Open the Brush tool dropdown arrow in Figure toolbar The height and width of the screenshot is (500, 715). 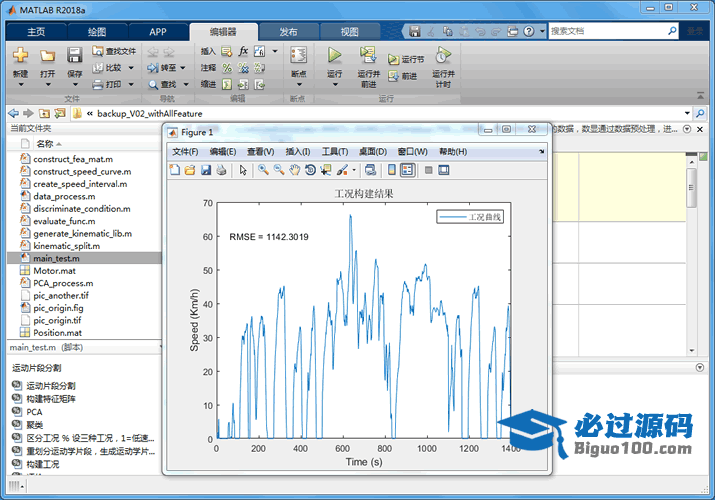point(353,170)
